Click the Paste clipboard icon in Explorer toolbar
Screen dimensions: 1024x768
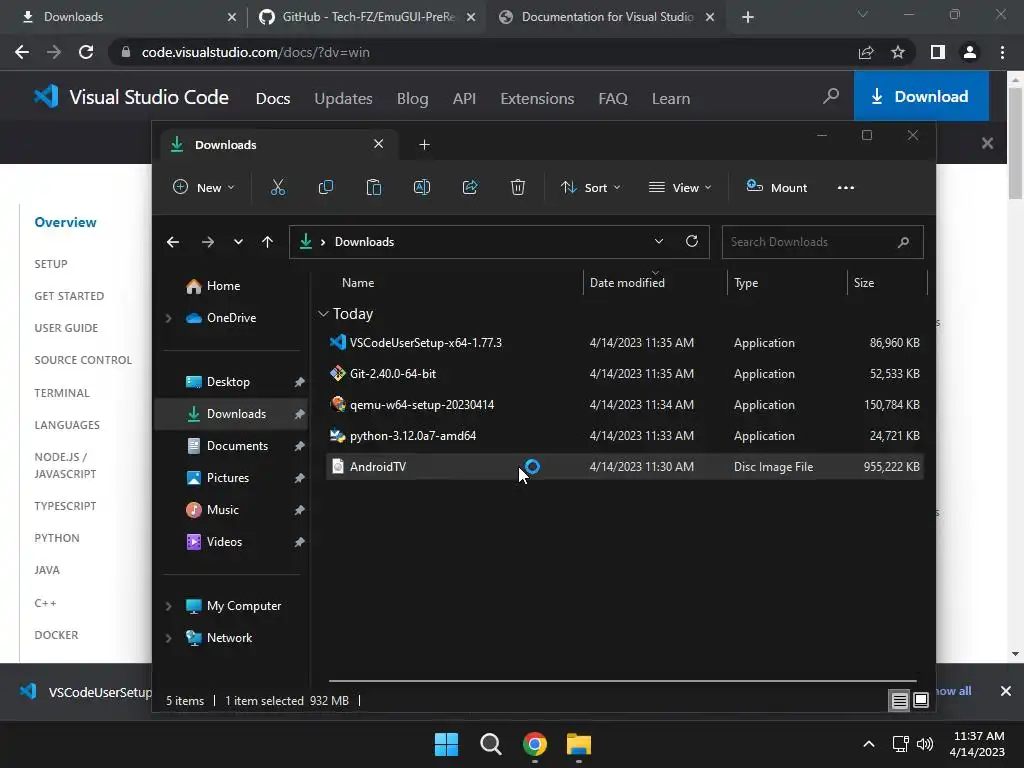[374, 187]
